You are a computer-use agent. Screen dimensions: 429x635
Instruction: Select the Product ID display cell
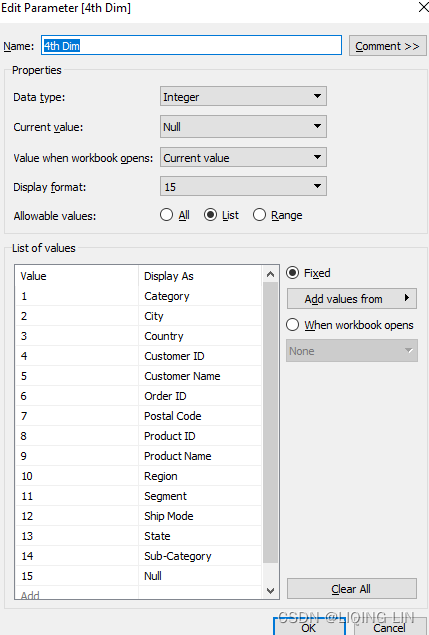[201, 436]
